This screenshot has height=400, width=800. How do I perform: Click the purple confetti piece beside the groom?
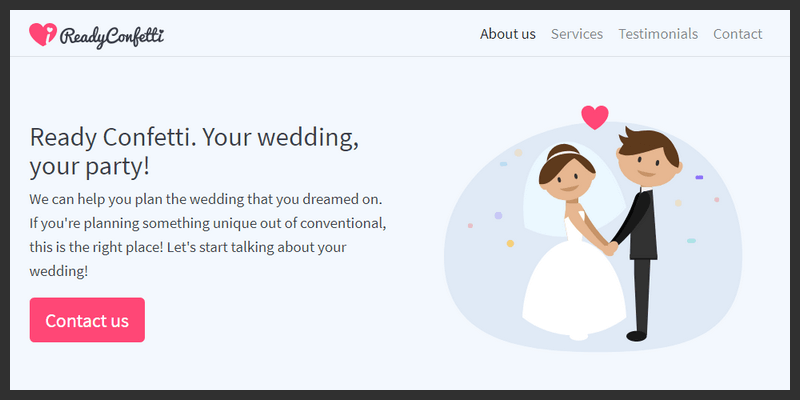coord(699,177)
